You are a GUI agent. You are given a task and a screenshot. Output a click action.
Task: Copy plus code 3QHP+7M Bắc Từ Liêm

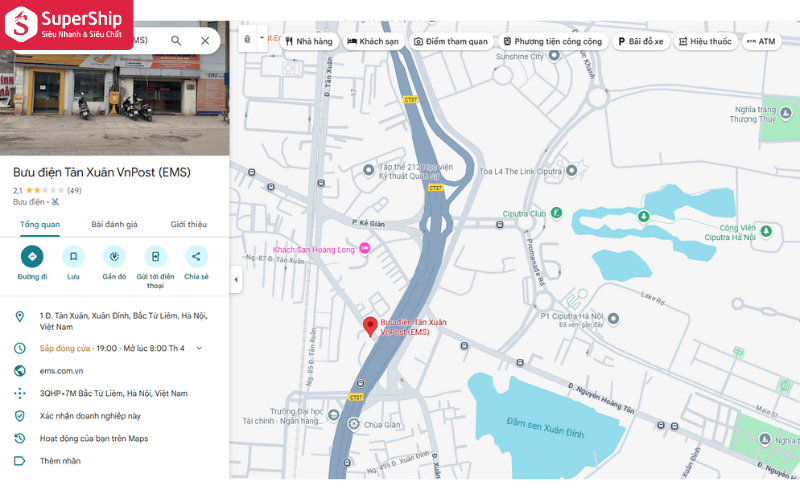click(115, 393)
